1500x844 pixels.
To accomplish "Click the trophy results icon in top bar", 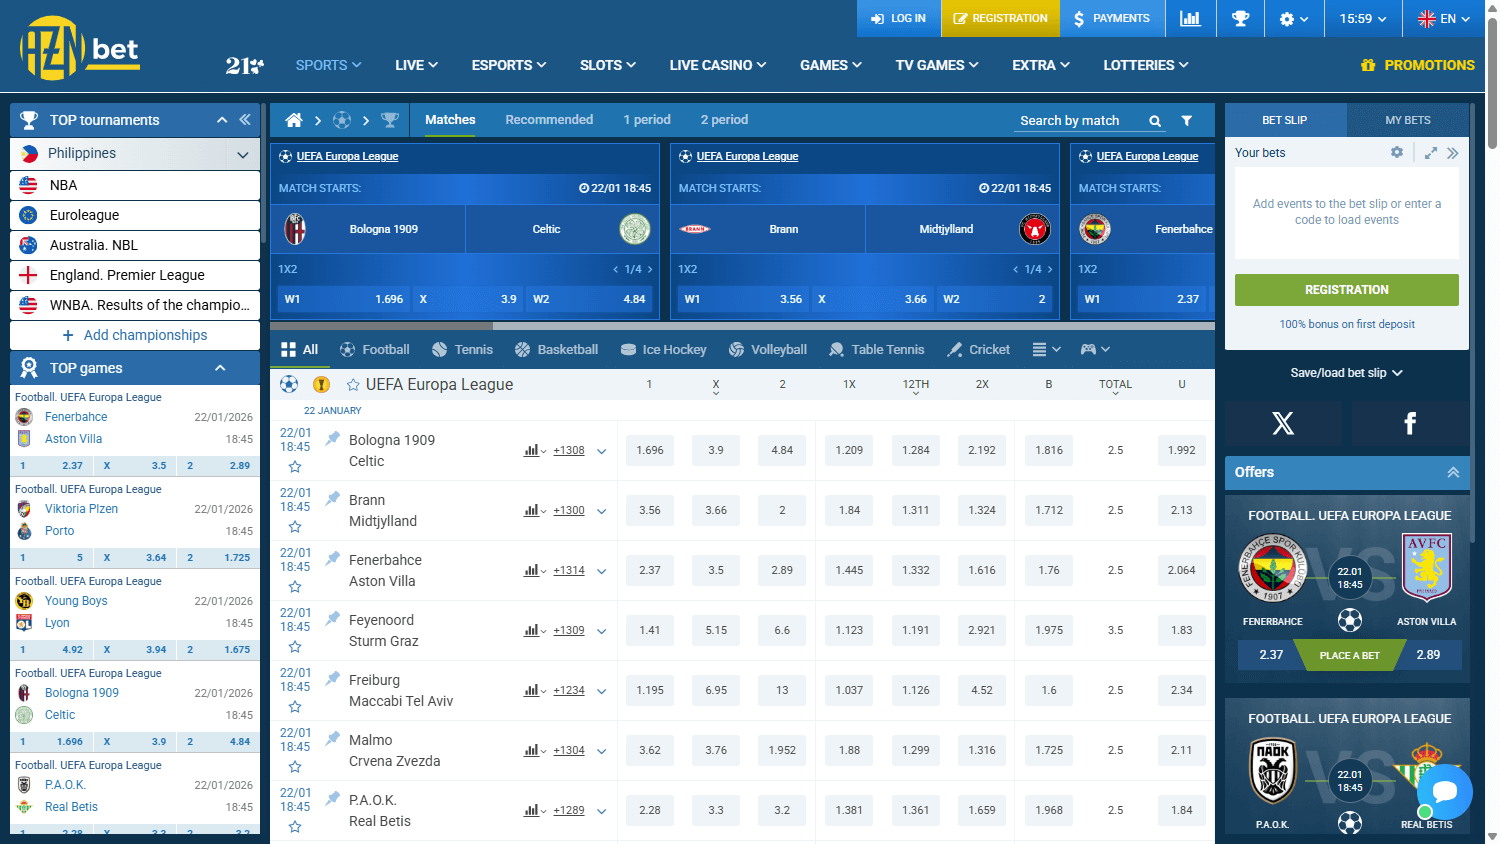I will click(x=1240, y=18).
